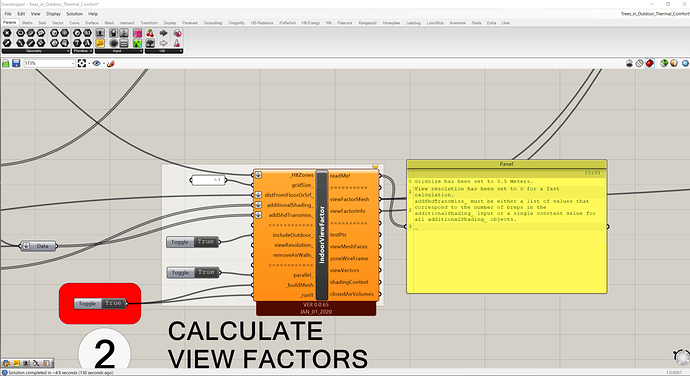Open the Solution menu

pos(74,14)
